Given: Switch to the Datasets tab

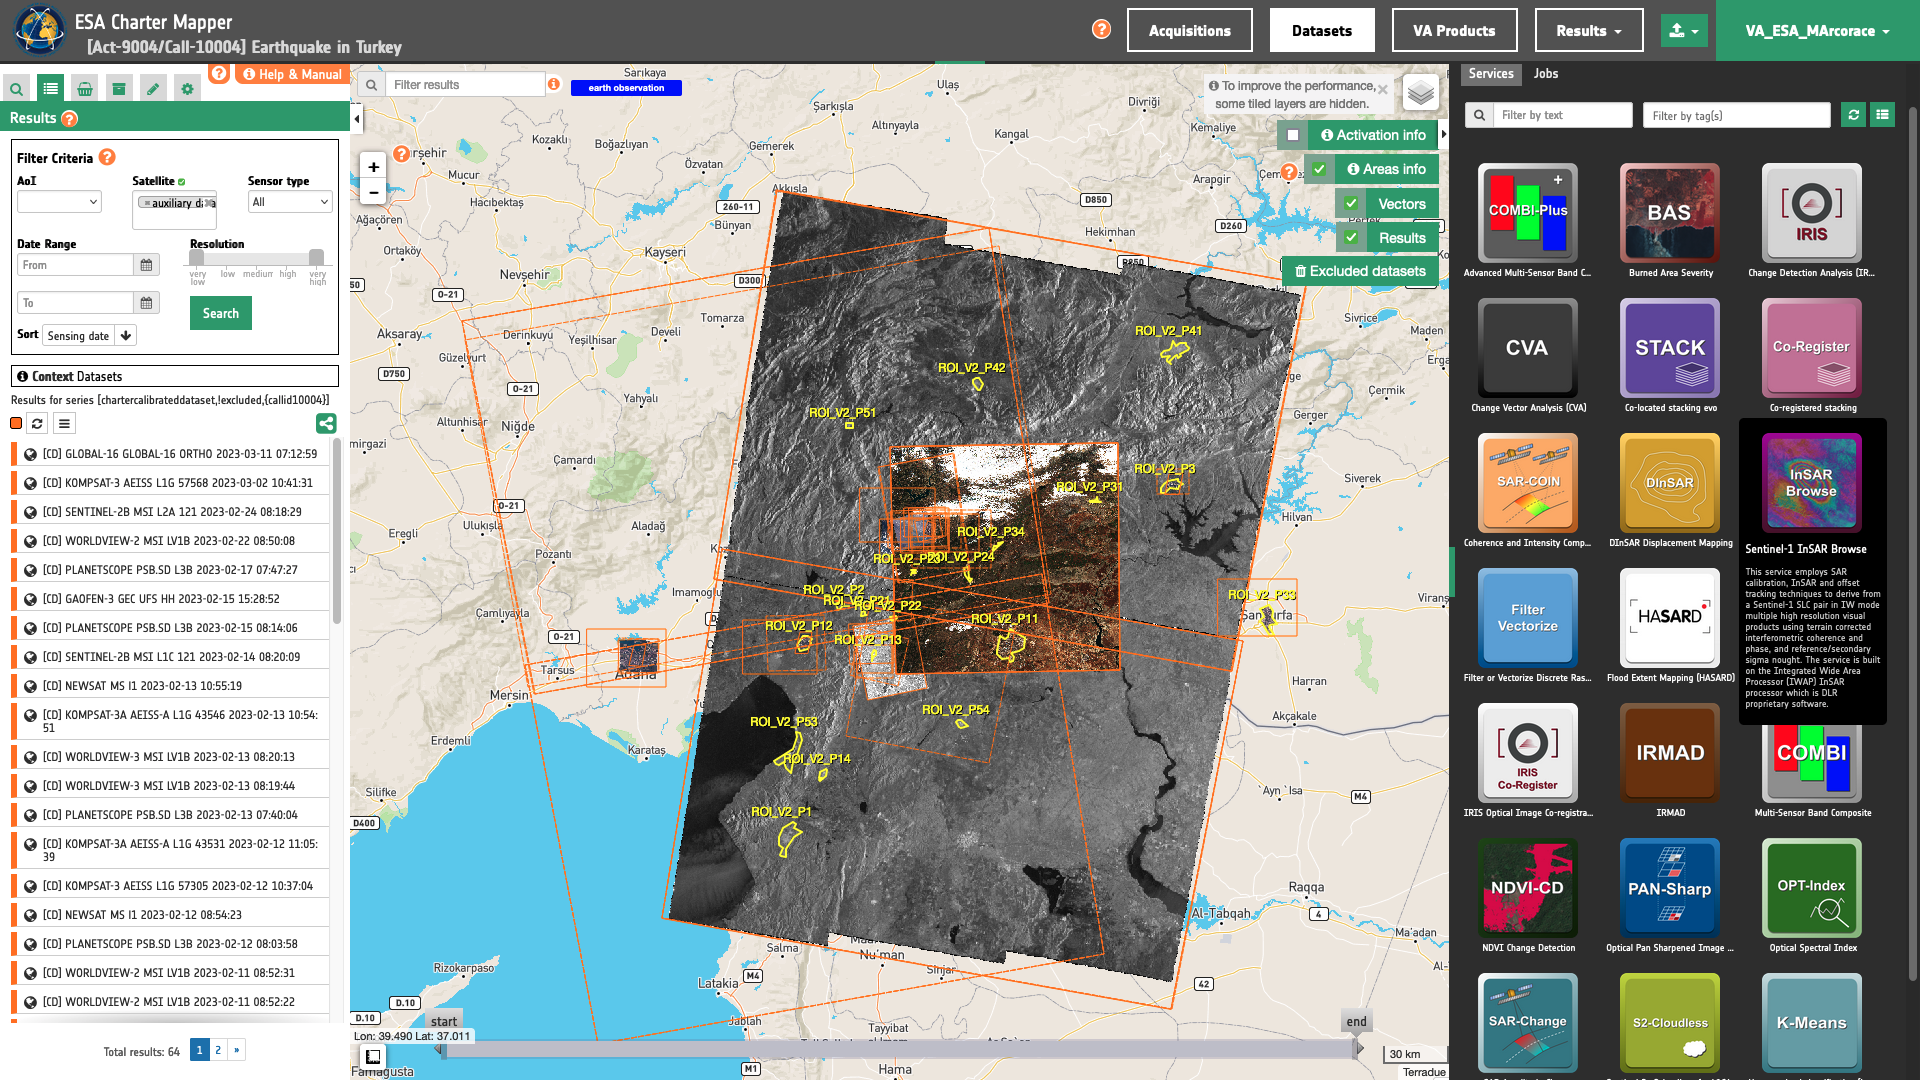Looking at the screenshot, I should tap(1322, 30).
